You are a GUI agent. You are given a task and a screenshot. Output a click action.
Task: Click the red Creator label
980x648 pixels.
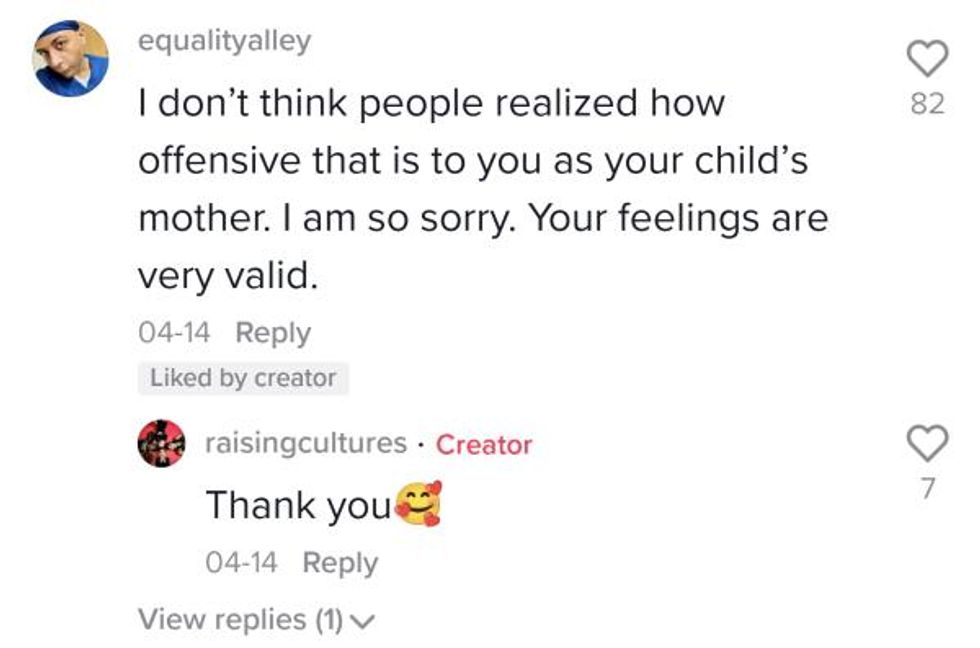click(484, 444)
